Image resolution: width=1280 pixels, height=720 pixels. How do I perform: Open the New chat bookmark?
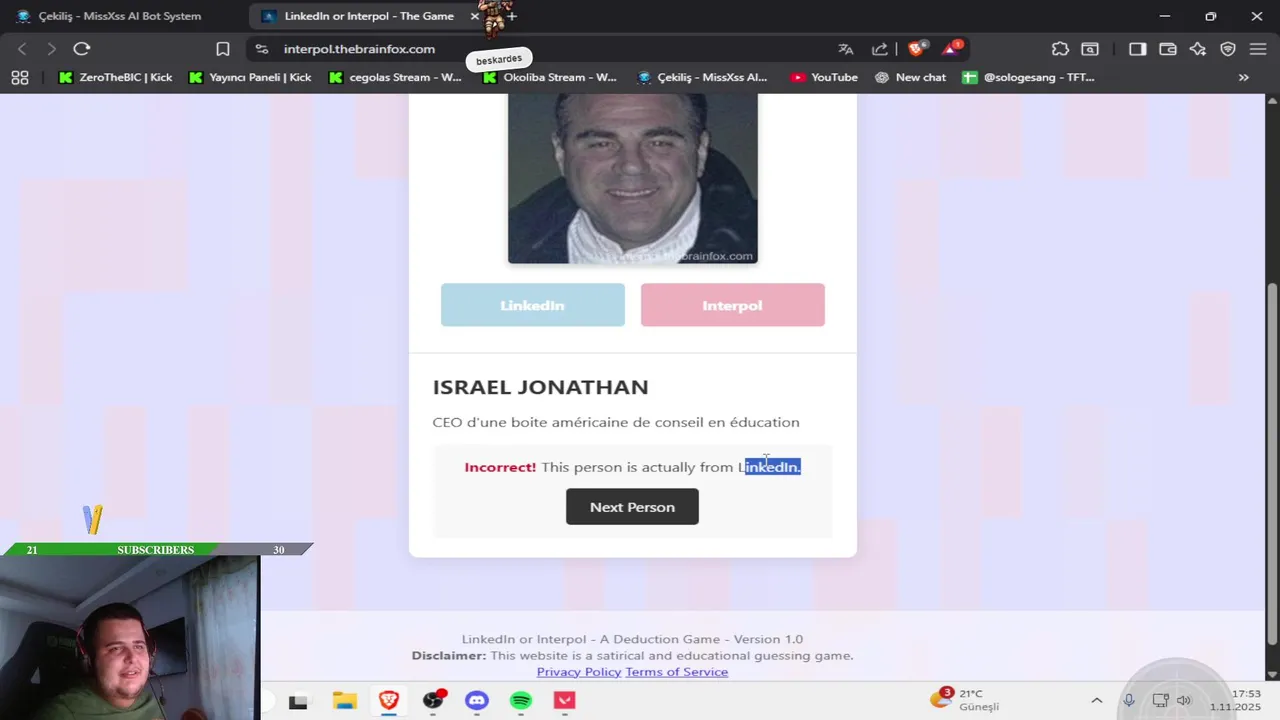(910, 77)
